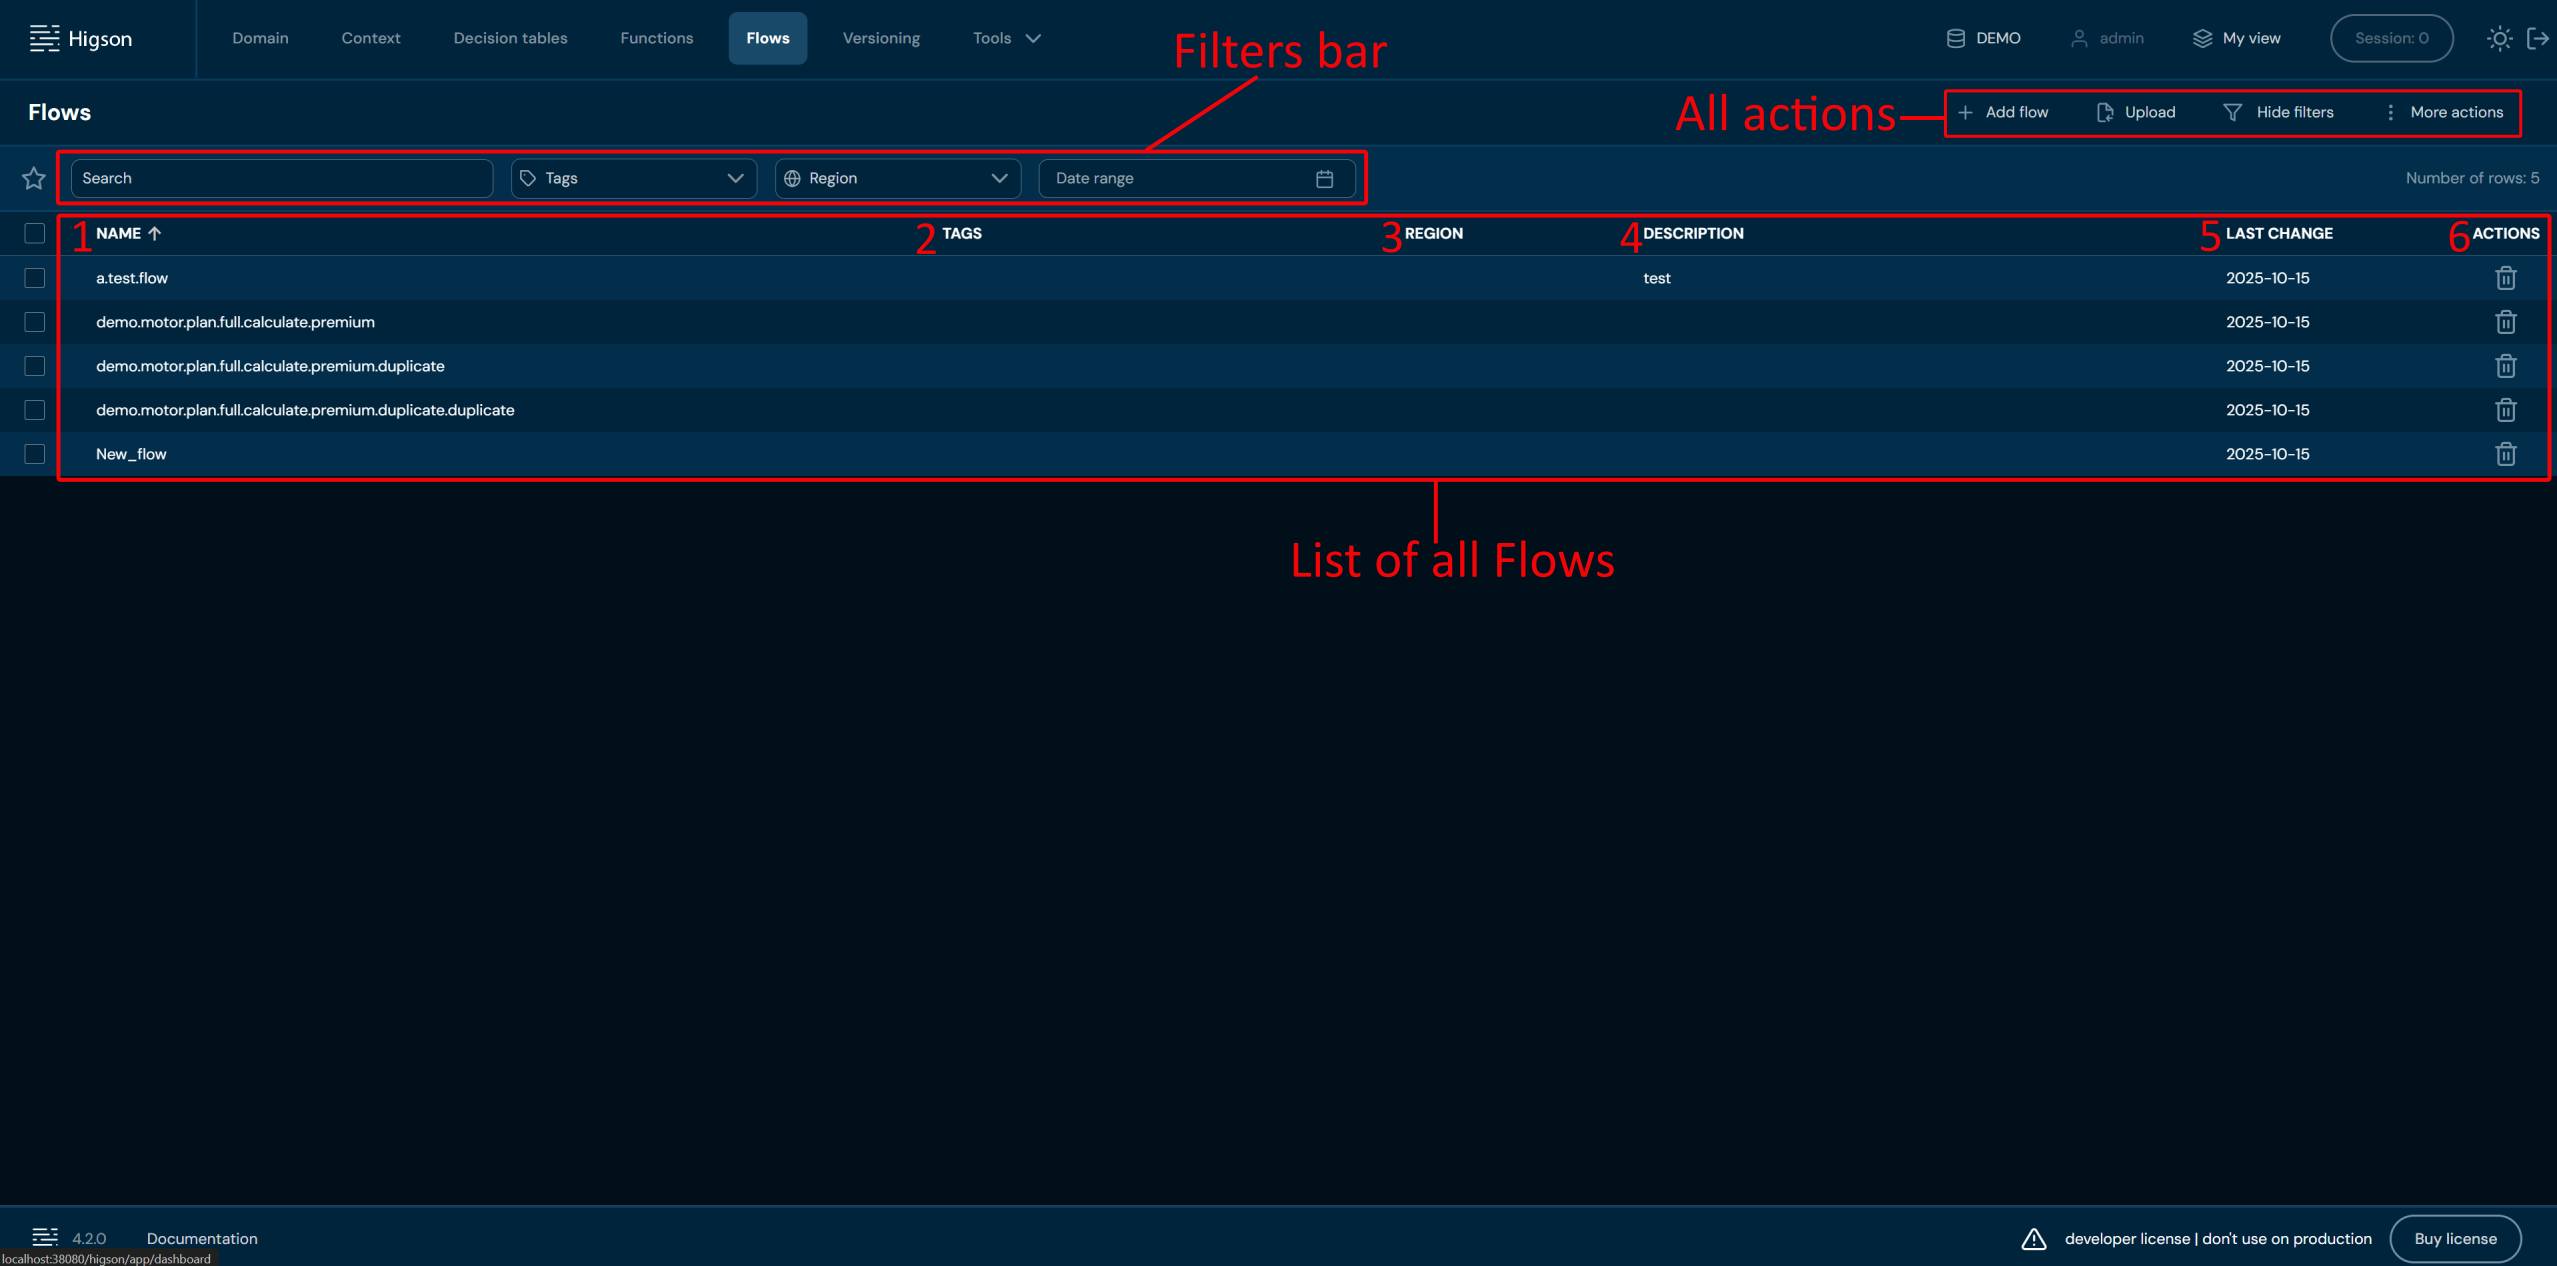Viewport: 2557px width, 1266px height.
Task: Check the select-all header checkbox
Action: click(35, 233)
